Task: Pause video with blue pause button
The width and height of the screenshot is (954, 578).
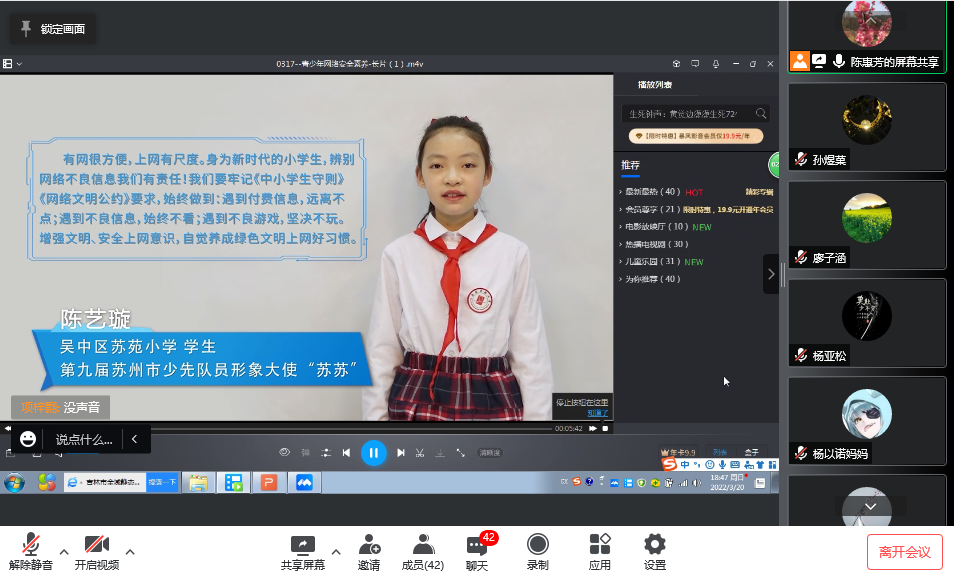Action: (374, 453)
